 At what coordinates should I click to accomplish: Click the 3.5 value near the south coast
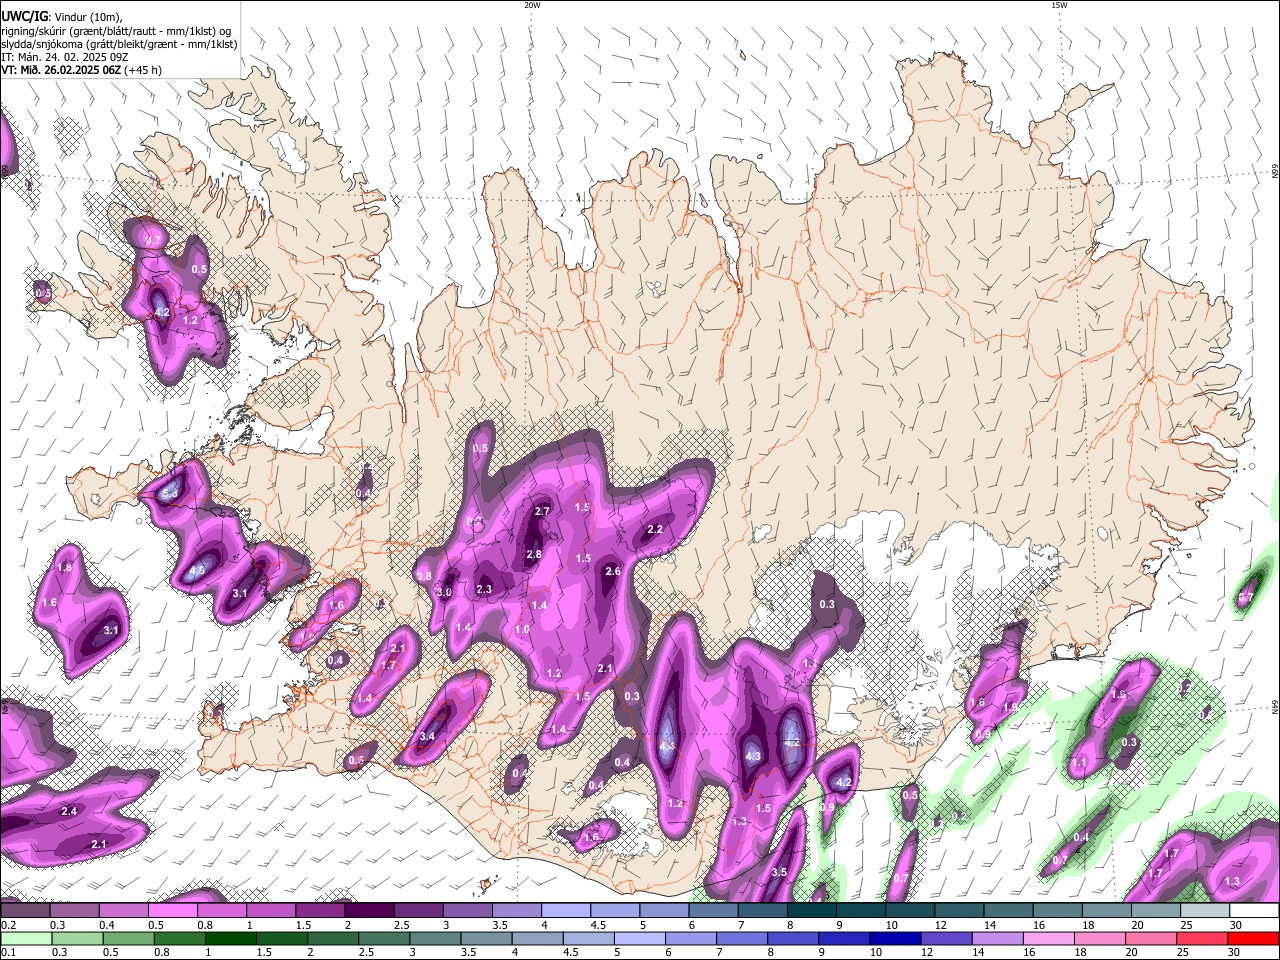point(779,872)
